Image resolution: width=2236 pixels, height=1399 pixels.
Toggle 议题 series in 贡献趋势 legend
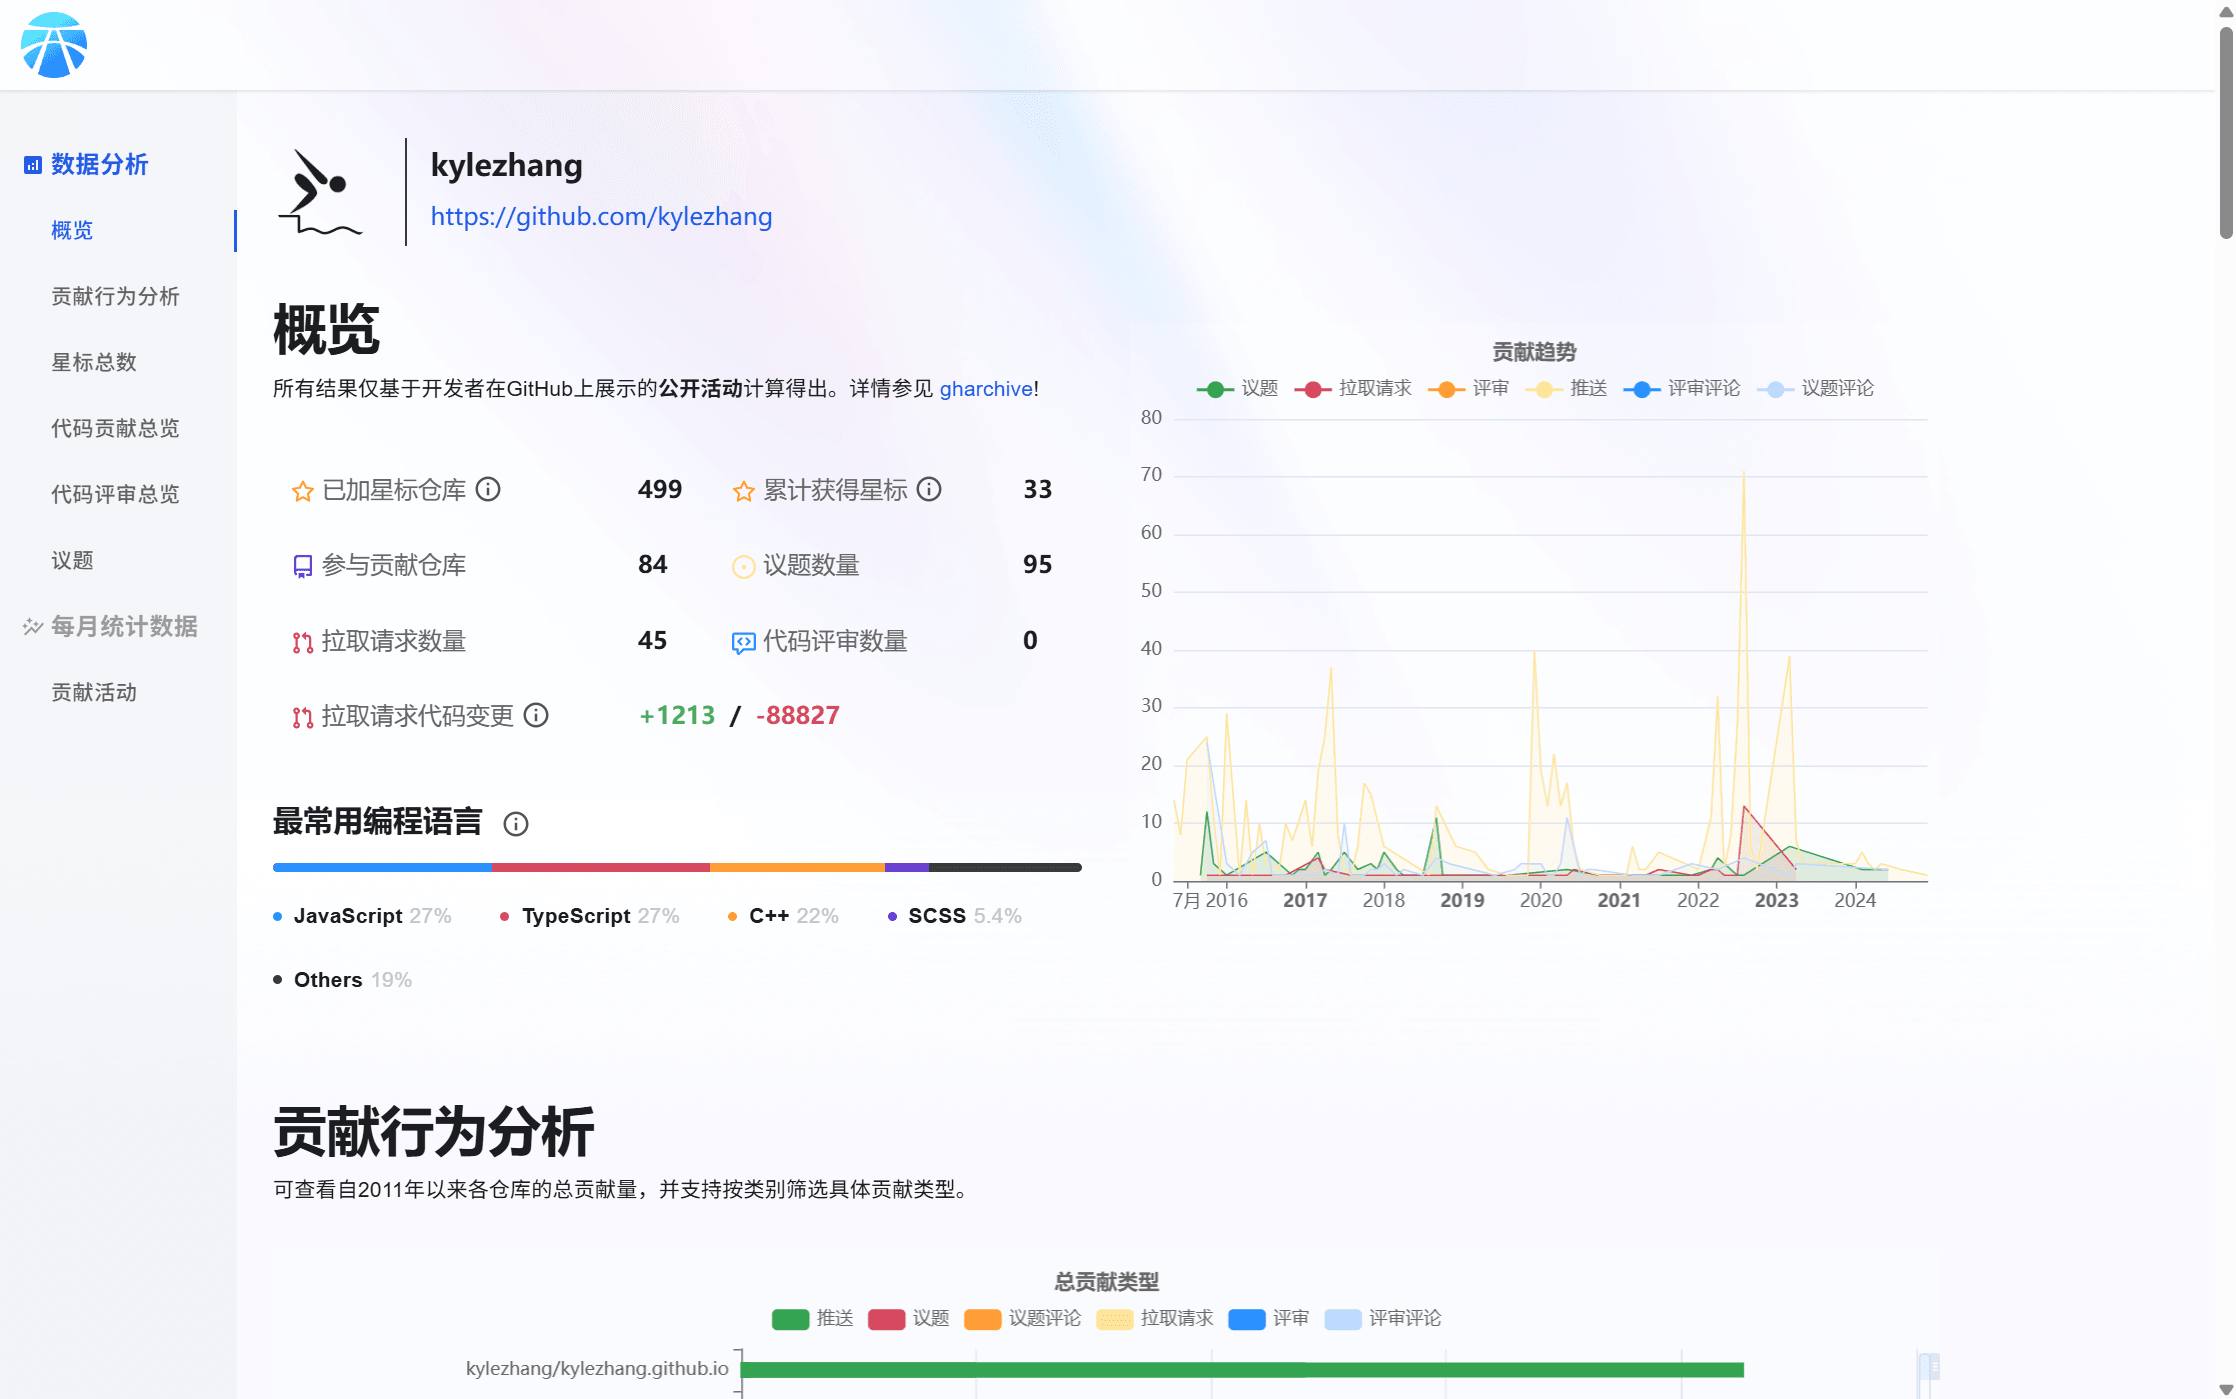[1237, 389]
